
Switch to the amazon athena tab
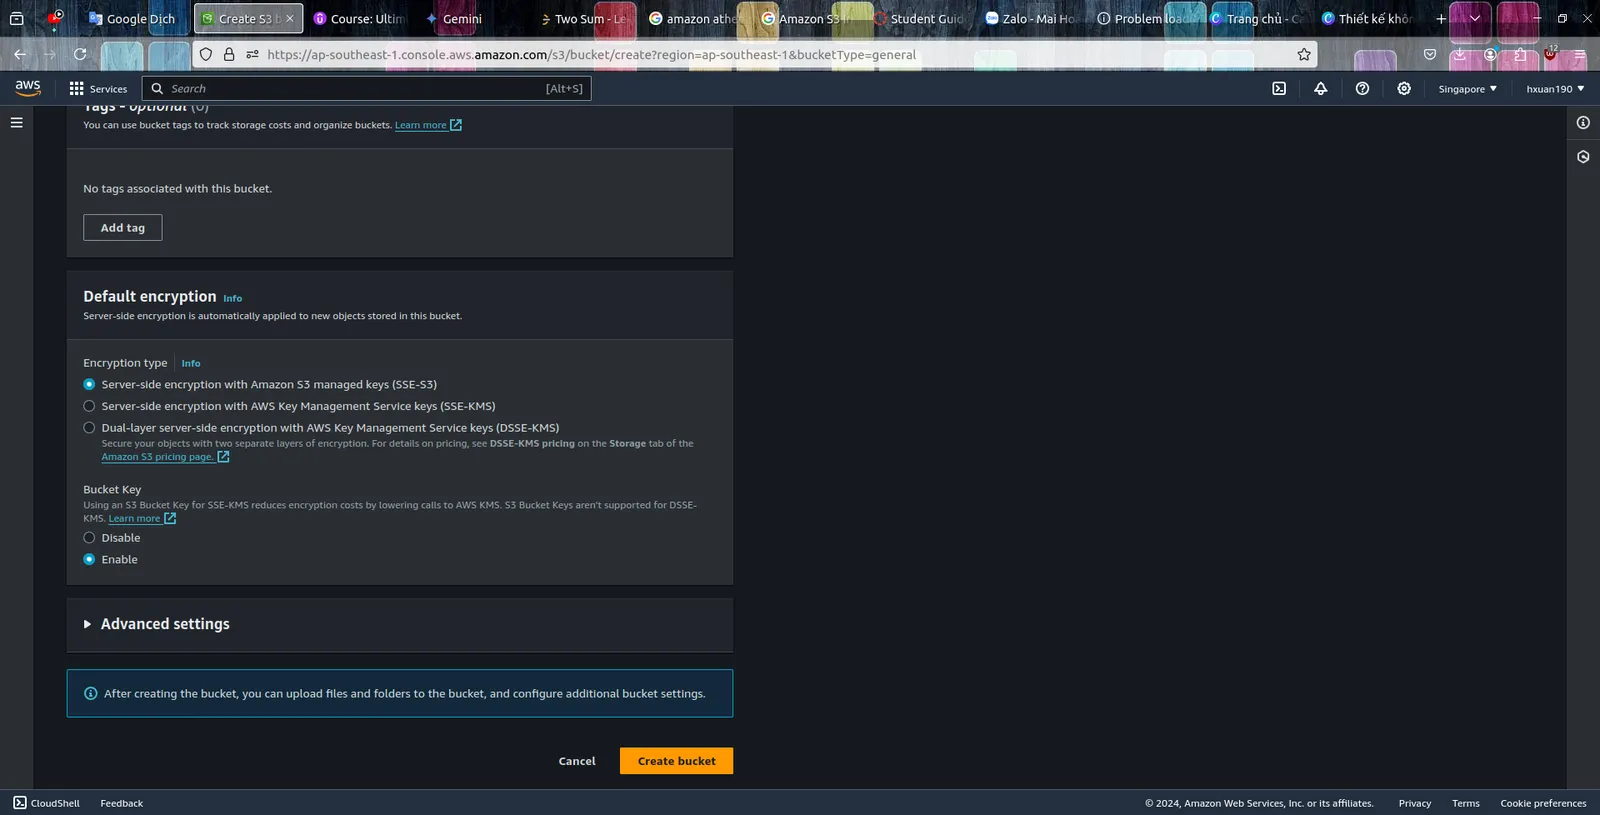point(696,18)
